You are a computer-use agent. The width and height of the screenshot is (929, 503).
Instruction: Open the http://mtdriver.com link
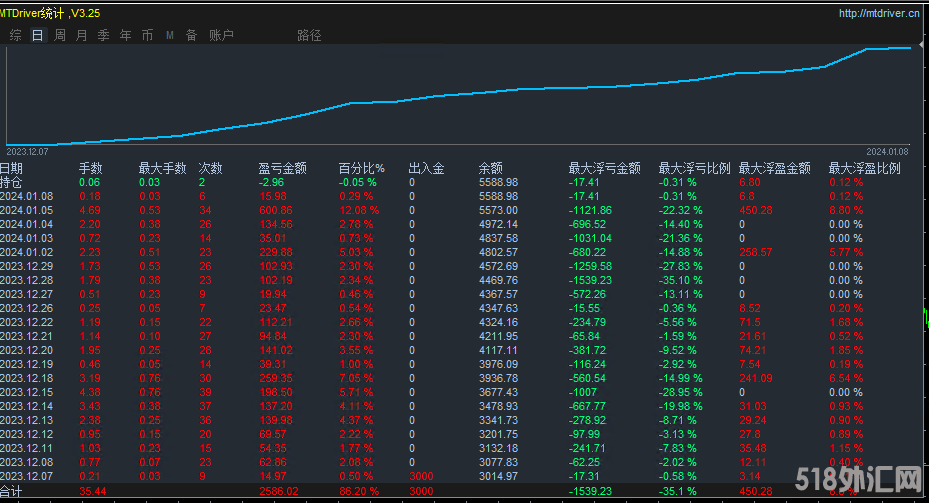pos(879,13)
